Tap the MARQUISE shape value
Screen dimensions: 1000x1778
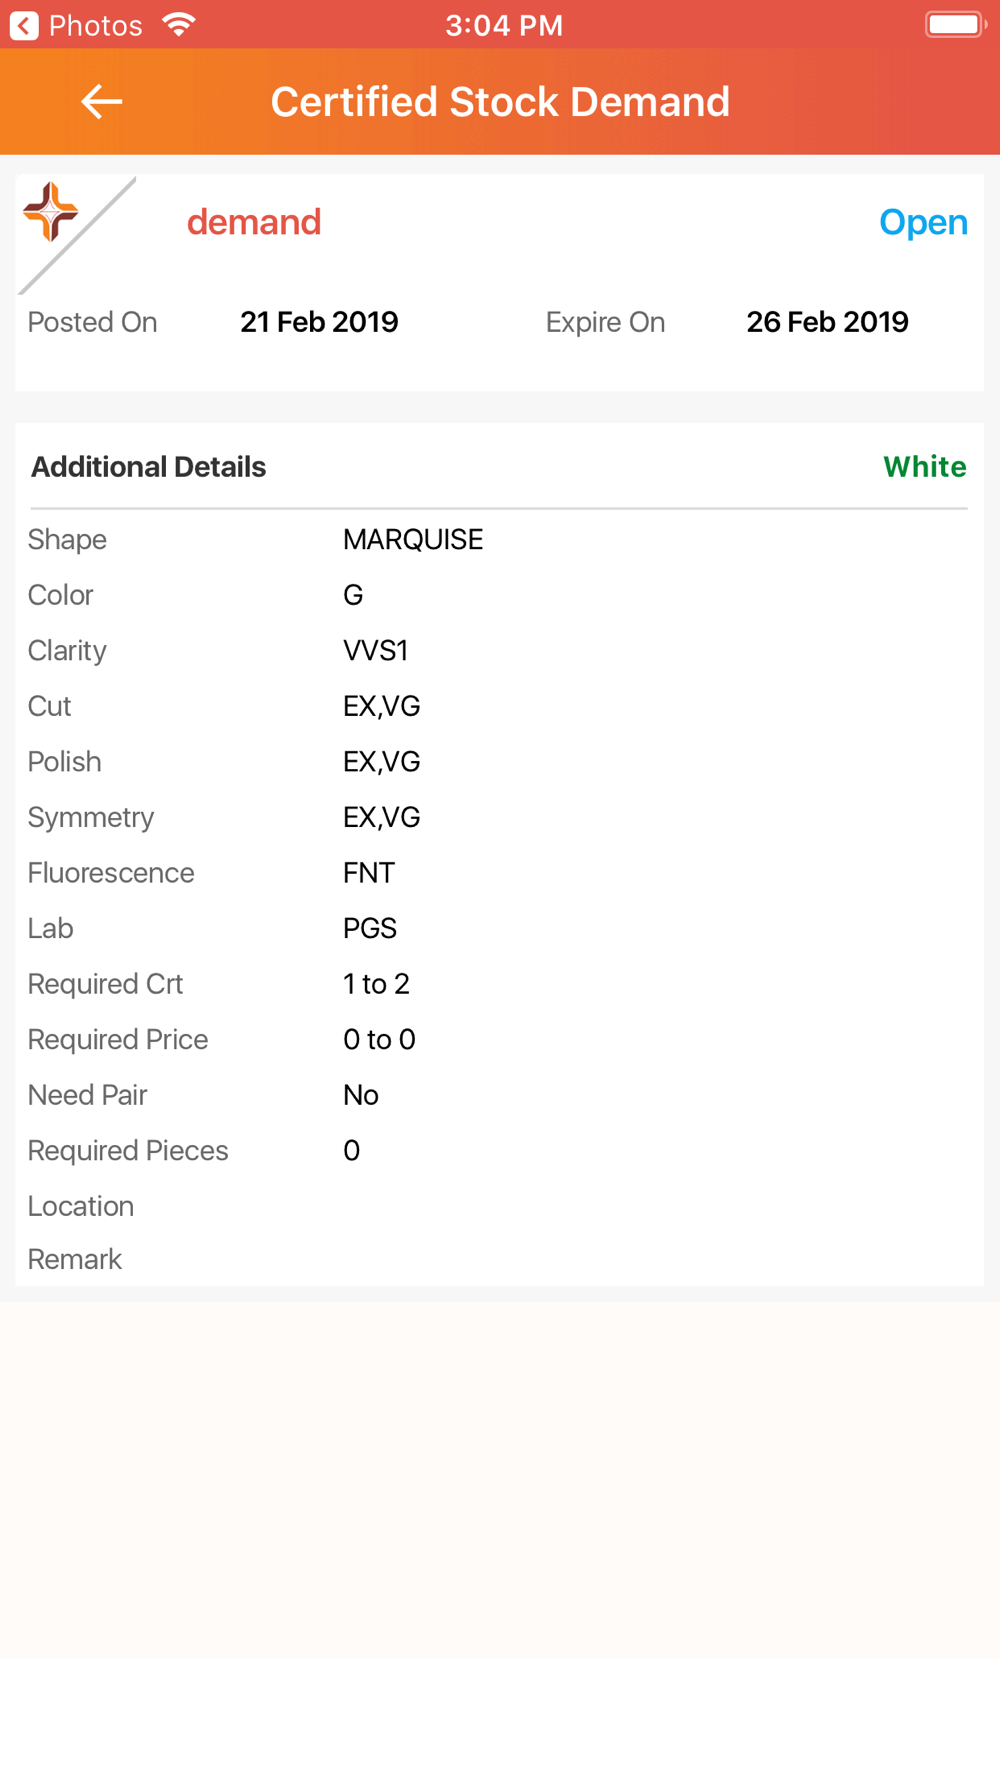coord(413,540)
